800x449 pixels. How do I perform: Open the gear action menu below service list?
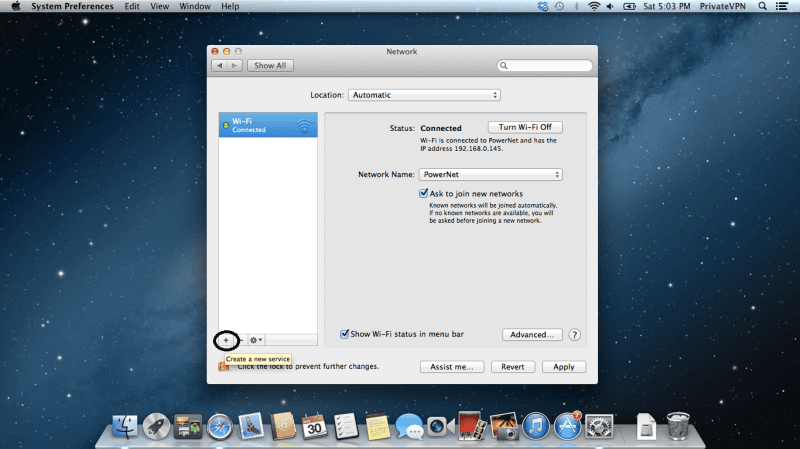256,340
